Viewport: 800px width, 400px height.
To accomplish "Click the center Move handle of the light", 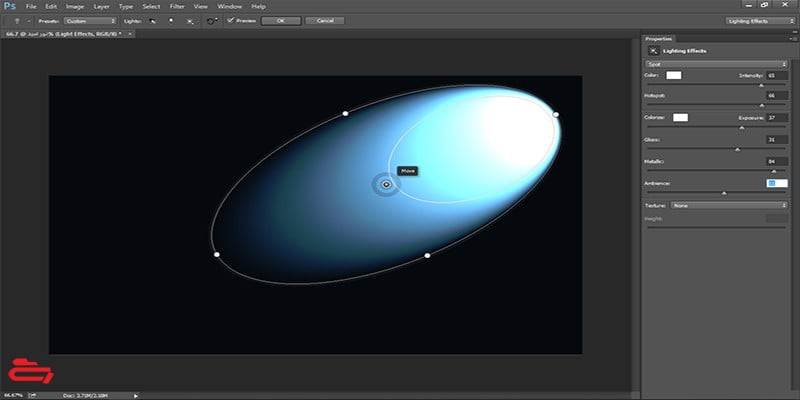I will point(386,184).
